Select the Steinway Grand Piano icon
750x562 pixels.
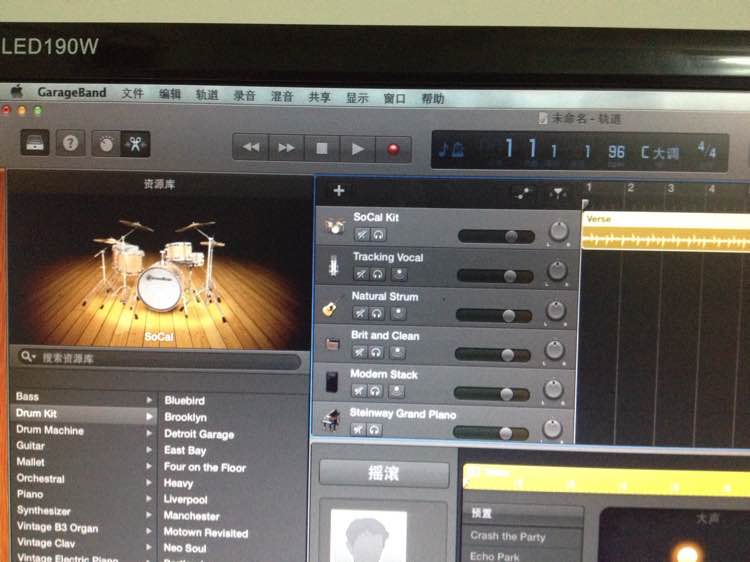[x=331, y=420]
